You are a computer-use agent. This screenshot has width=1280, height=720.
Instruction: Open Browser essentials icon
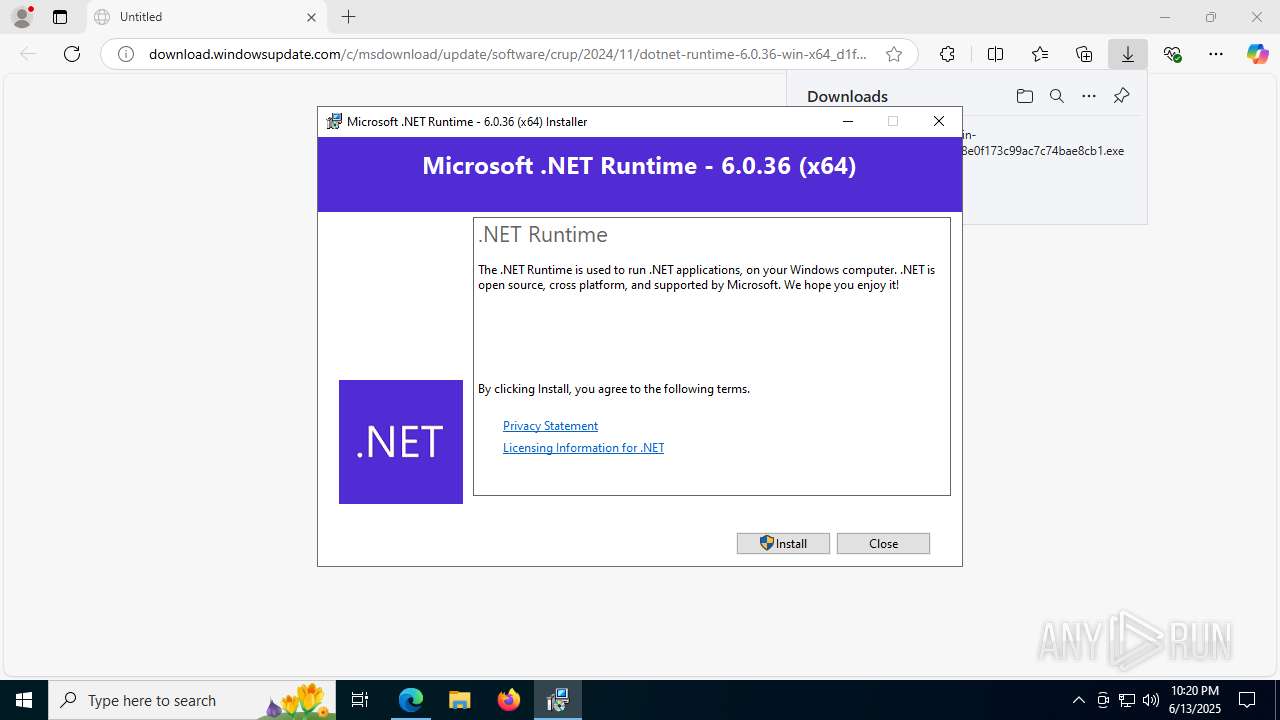click(x=1172, y=54)
